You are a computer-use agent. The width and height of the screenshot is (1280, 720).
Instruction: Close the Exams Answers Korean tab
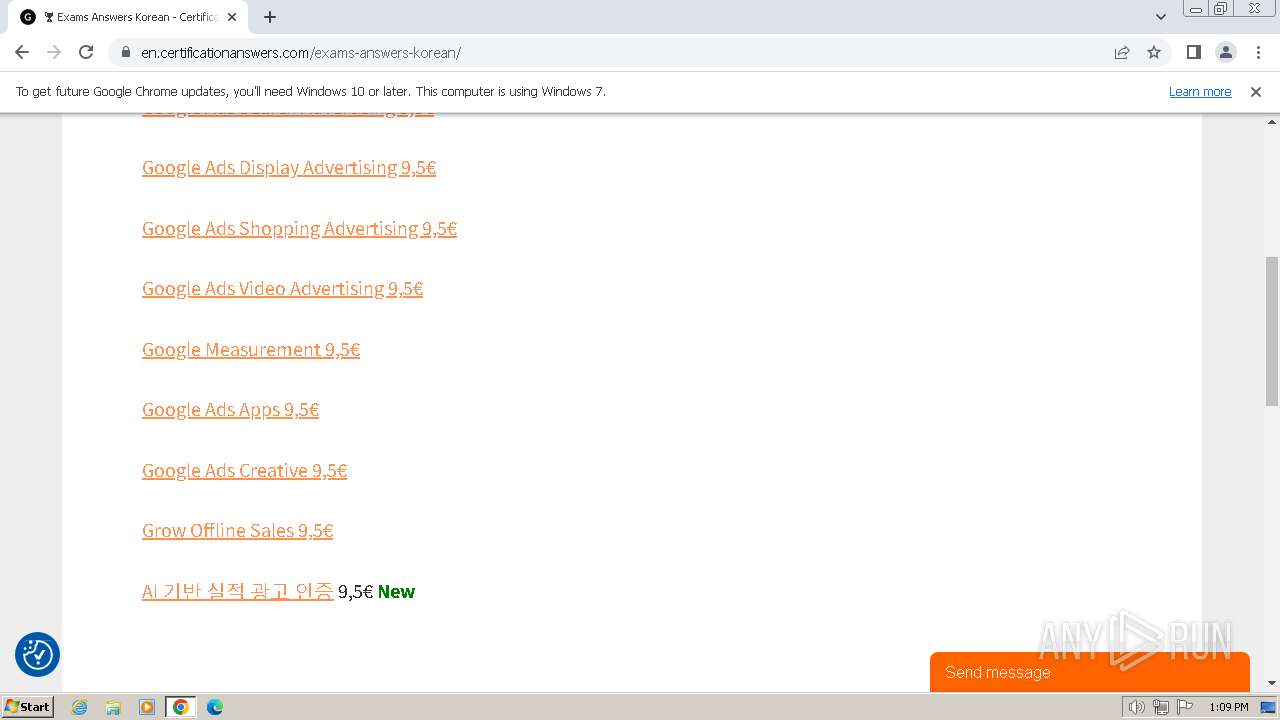pyautogui.click(x=232, y=17)
